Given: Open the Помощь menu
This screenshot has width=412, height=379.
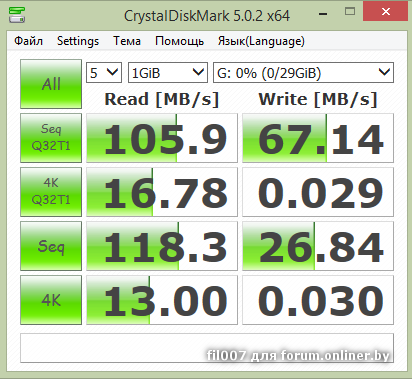Looking at the screenshot, I should 179,41.
